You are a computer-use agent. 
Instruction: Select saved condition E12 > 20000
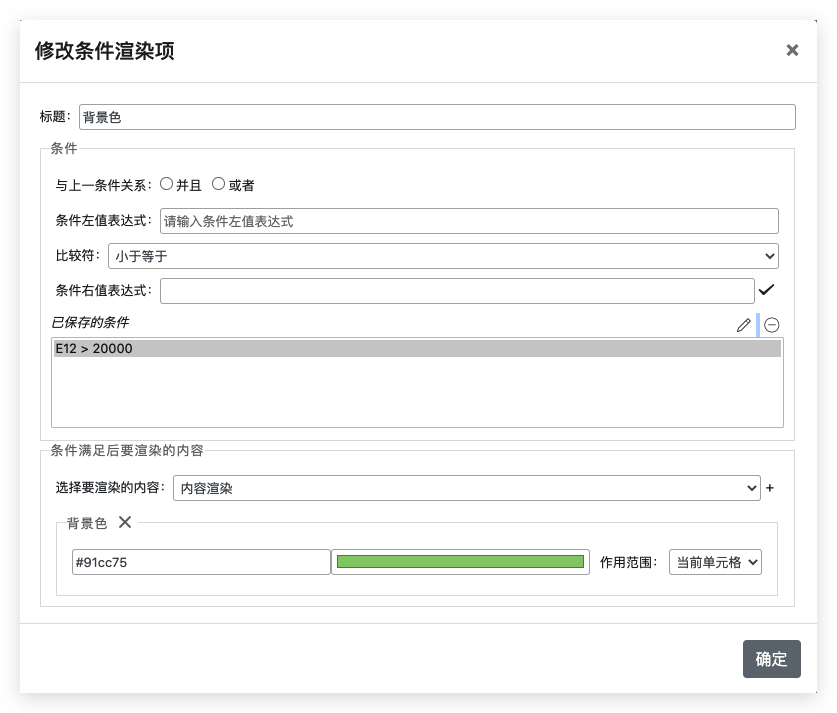click(x=417, y=348)
